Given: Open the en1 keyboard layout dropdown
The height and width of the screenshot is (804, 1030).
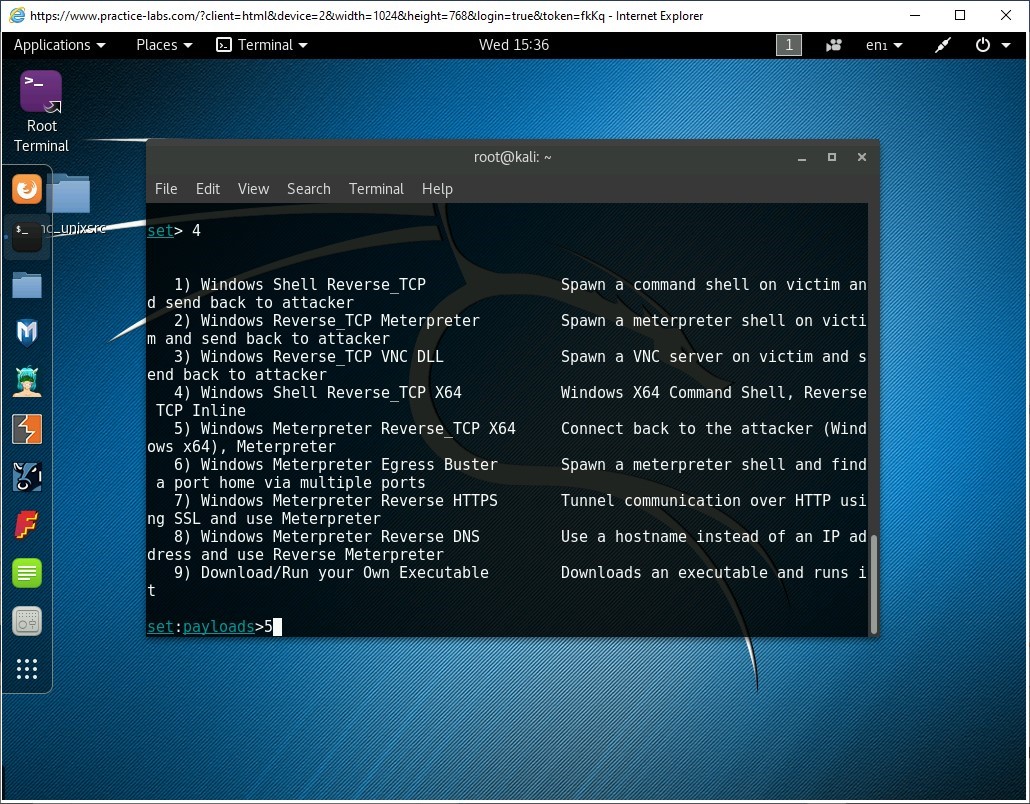Looking at the screenshot, I should click(884, 45).
